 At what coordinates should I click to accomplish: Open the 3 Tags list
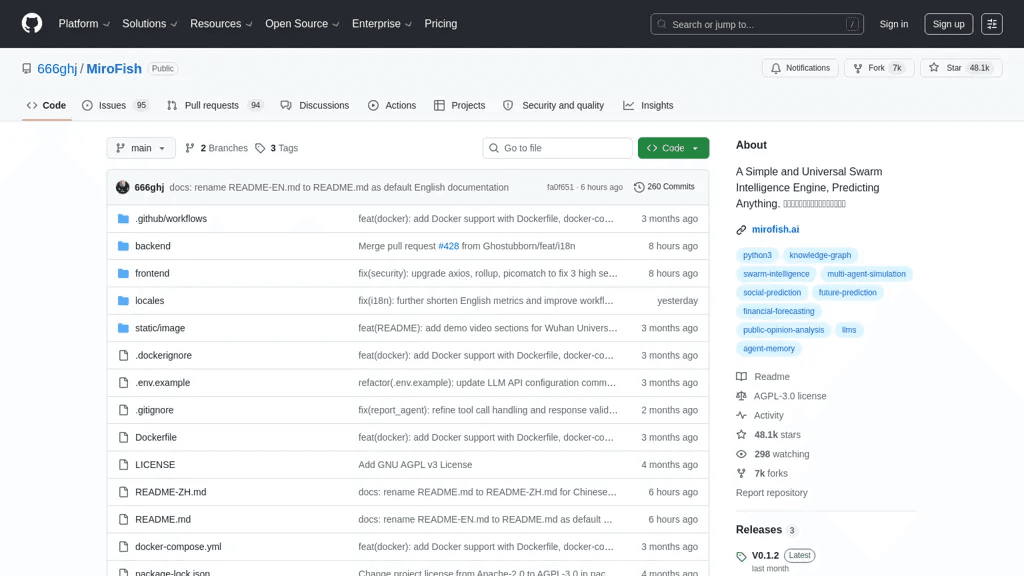277,148
